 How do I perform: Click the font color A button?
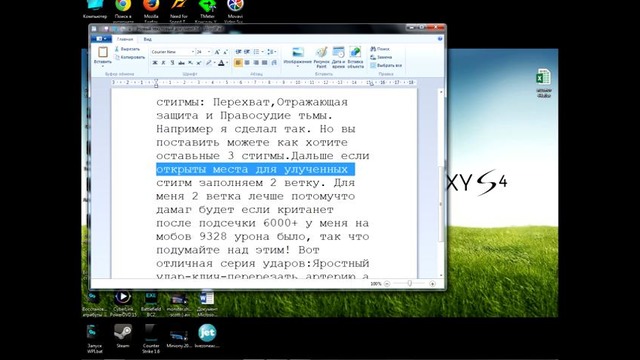[221, 63]
